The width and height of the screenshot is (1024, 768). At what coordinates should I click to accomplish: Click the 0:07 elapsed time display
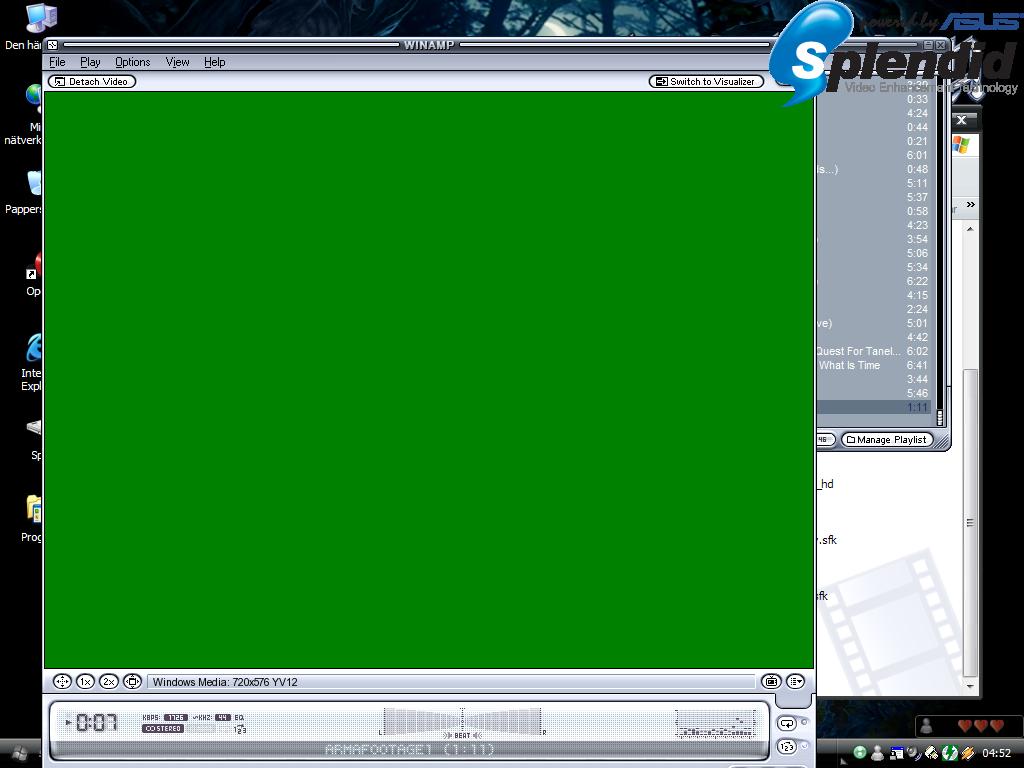pos(97,722)
